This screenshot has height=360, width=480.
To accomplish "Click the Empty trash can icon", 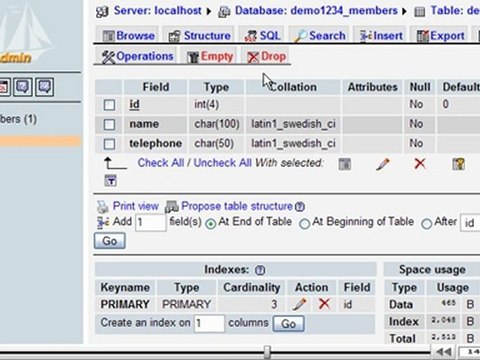I will (193, 57).
